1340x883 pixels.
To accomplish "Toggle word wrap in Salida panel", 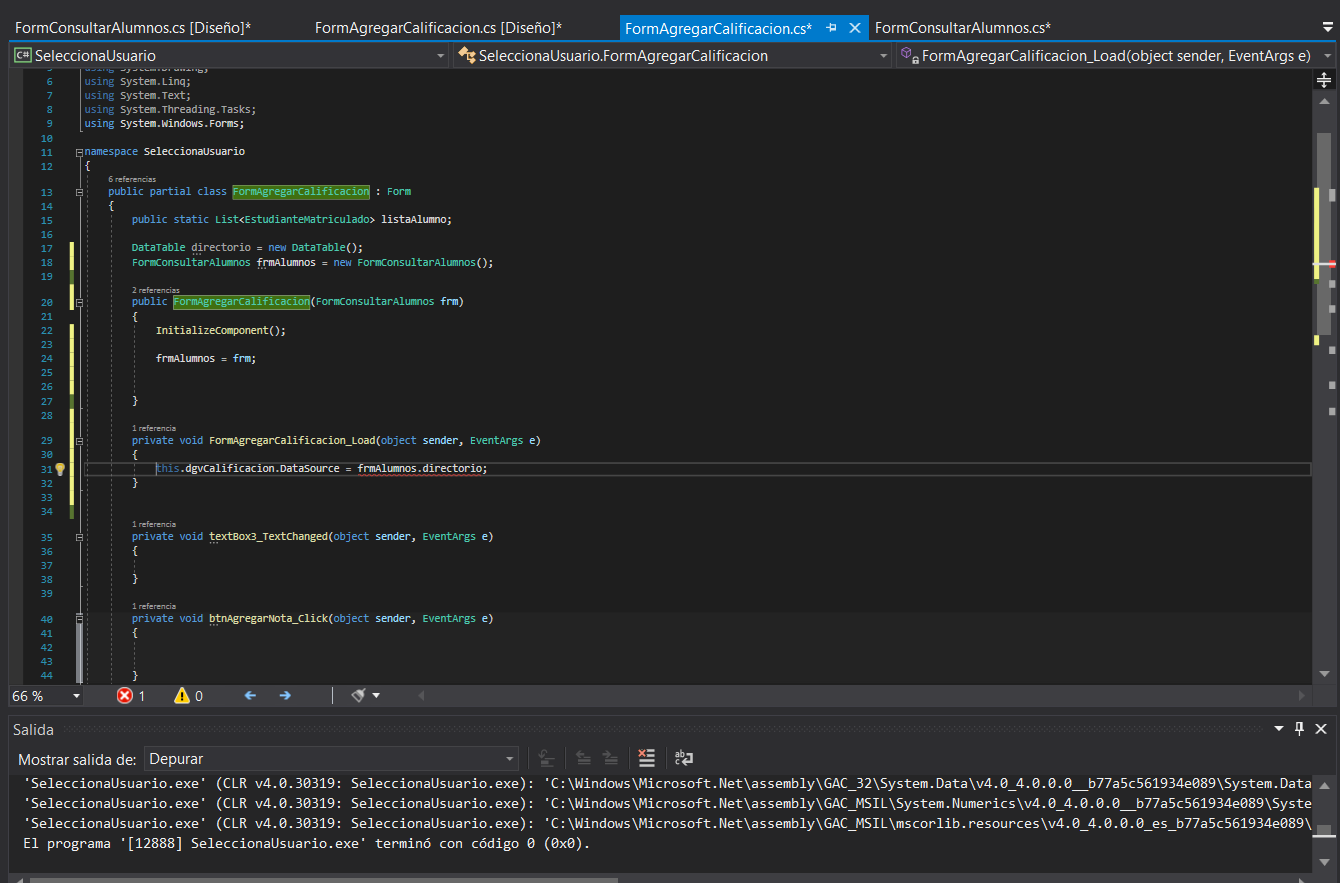I will 684,759.
